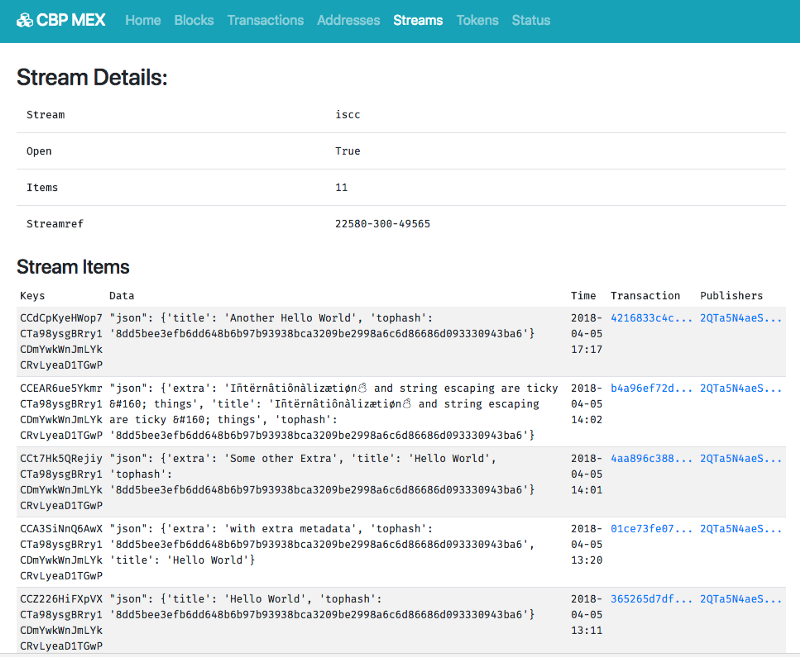This screenshot has width=800, height=657.
Task: Click the CBP MEX logo icon
Action: point(24,20)
